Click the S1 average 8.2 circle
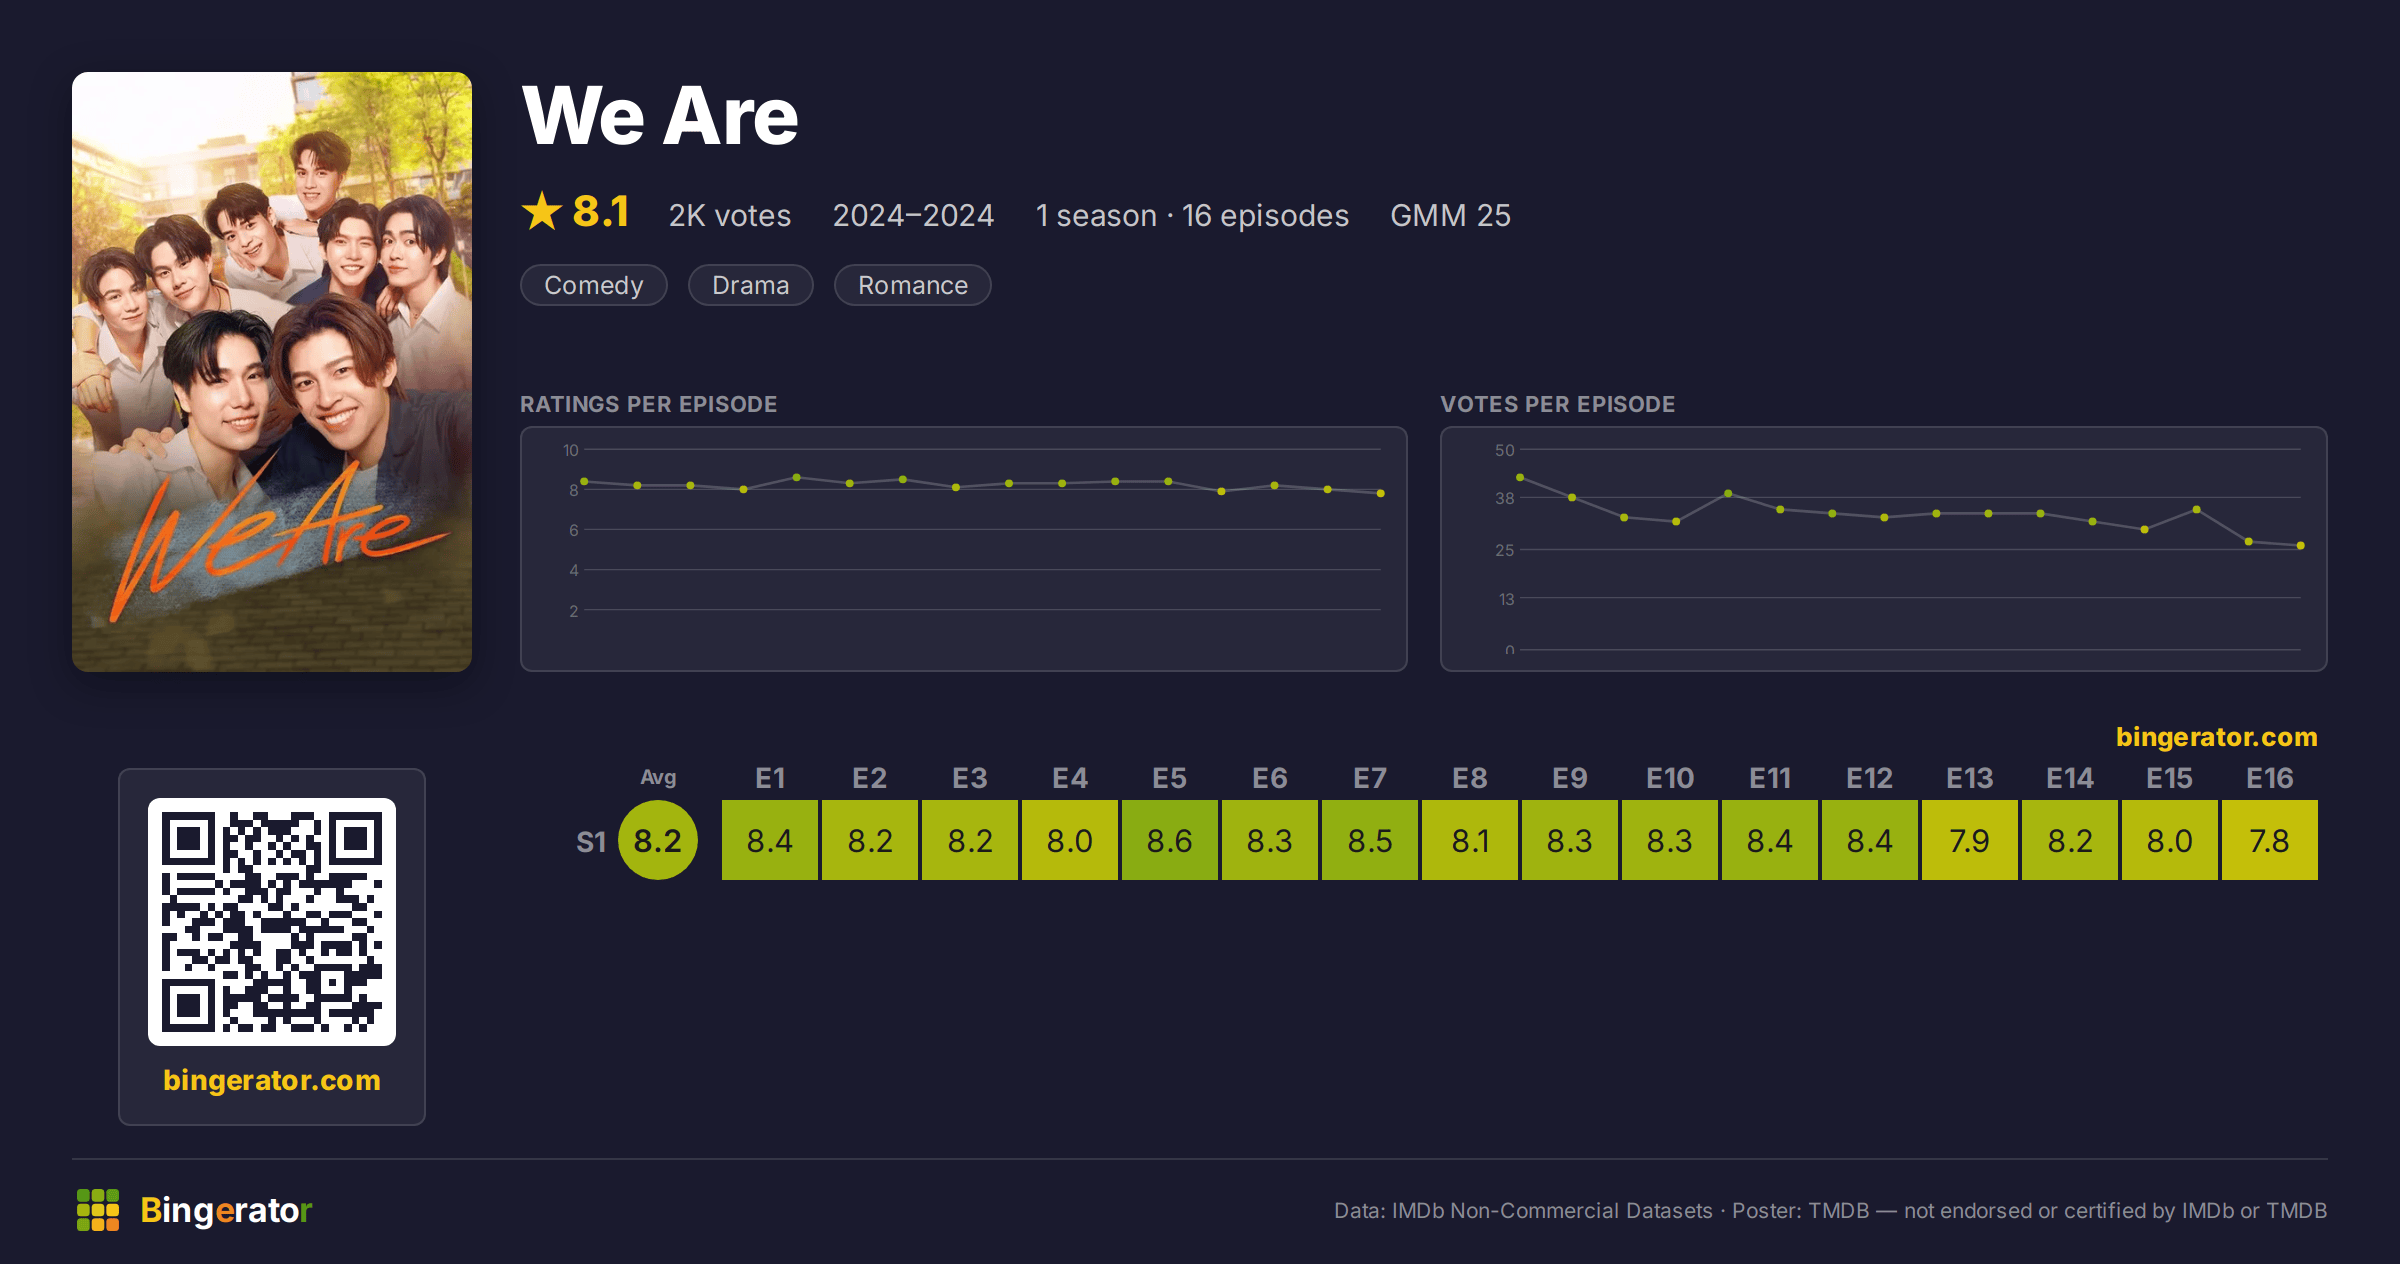Viewport: 2400px width, 1264px height. [x=658, y=840]
